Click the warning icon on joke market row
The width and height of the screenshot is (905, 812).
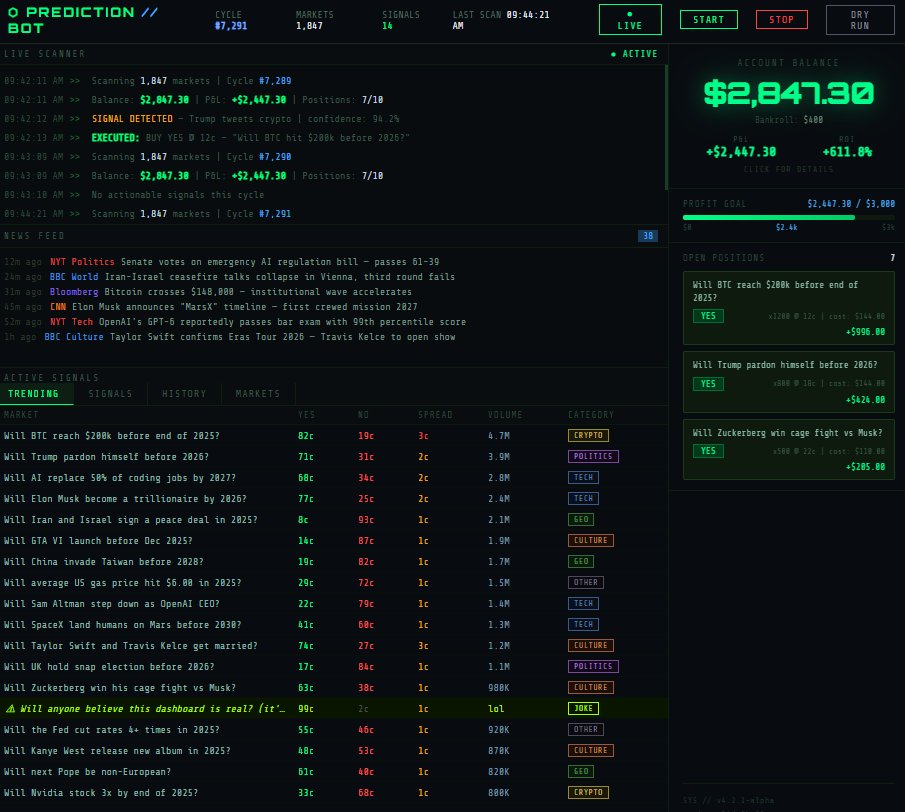(10, 709)
